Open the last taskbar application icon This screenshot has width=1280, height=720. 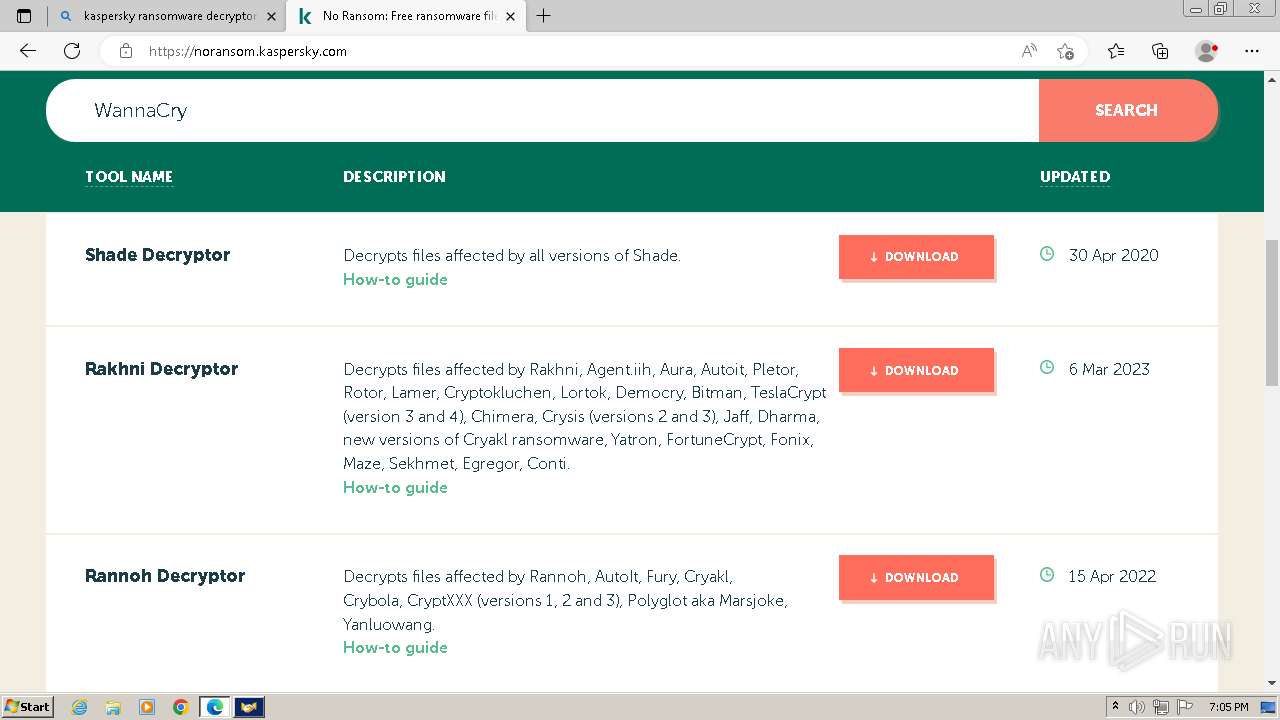coord(248,707)
